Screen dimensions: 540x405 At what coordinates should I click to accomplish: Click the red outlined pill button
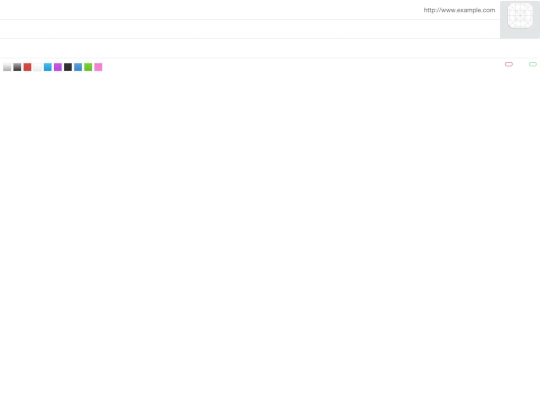pos(509,64)
